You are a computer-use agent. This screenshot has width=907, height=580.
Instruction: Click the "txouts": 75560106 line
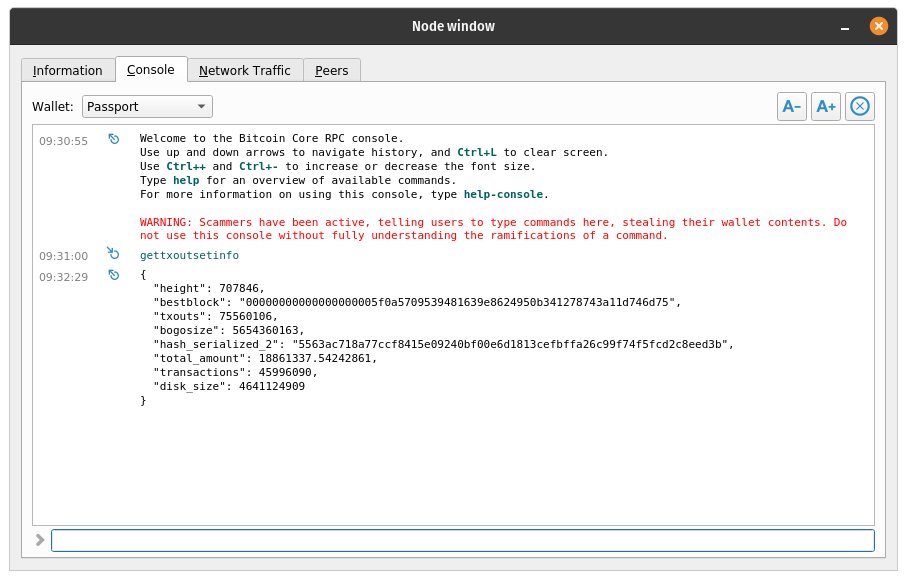pyautogui.click(x=215, y=316)
